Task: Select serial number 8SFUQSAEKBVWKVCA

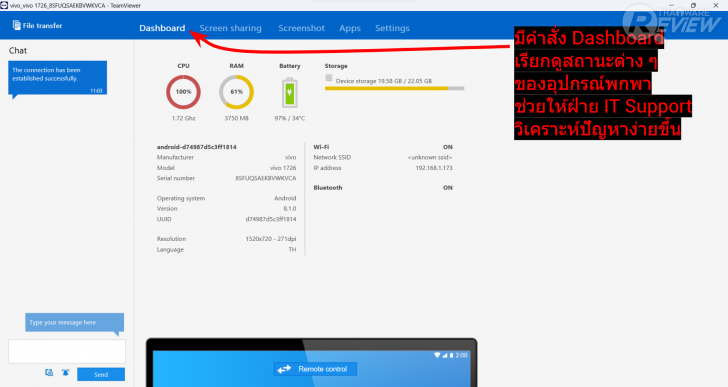Action: pyautogui.click(x=266, y=178)
